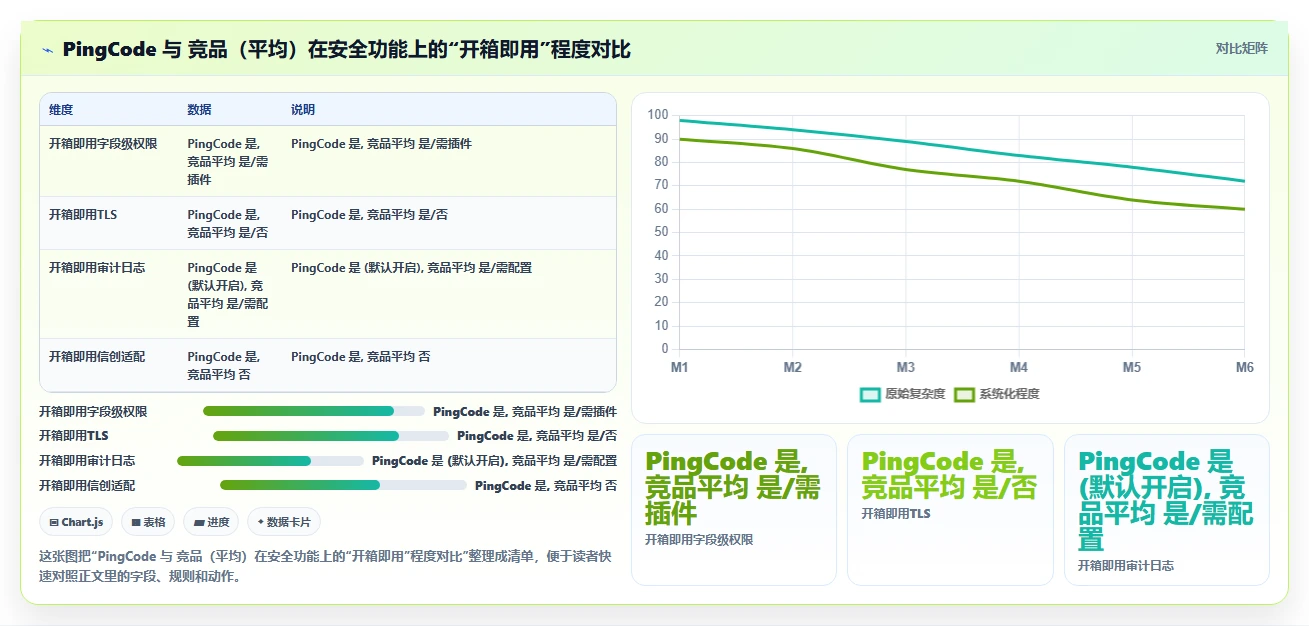
Task: Click the big value text in the 开箱即用审计日志 card
Action: [x=1165, y=500]
